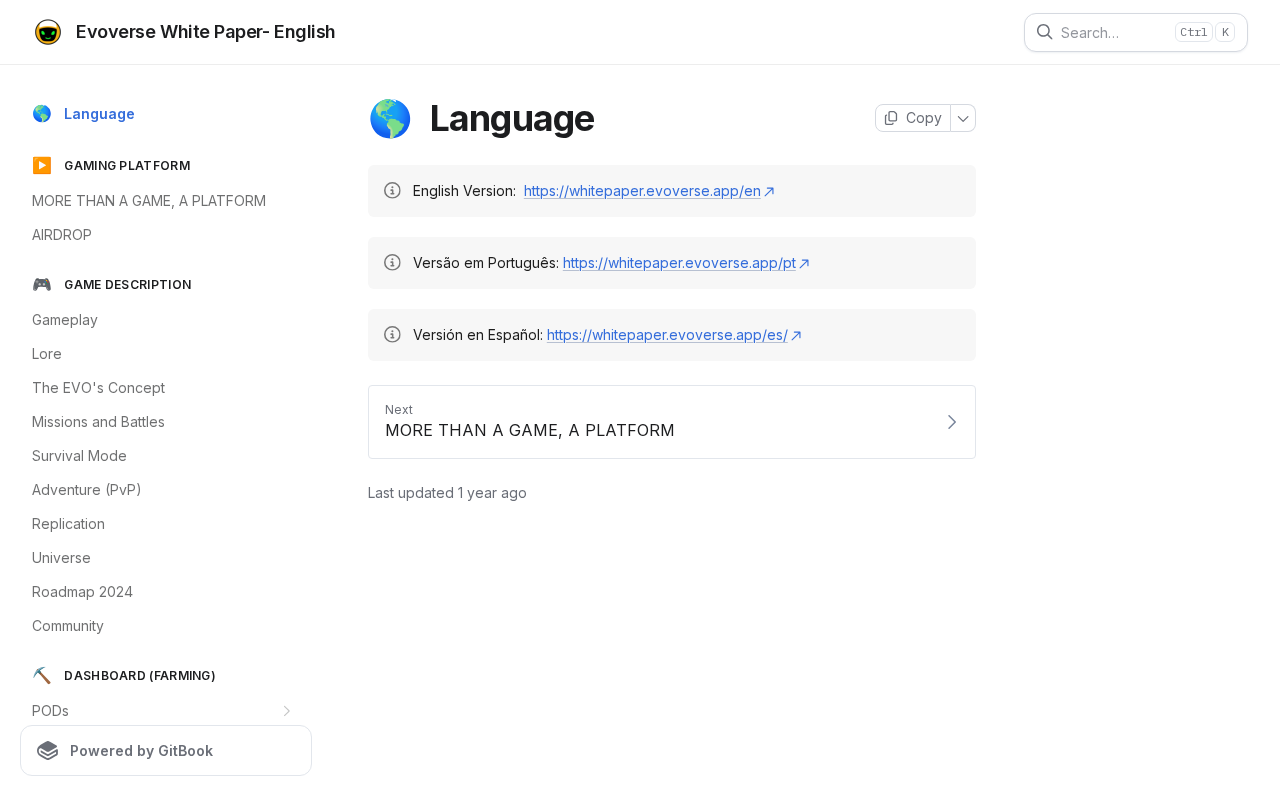Open the English whitepaper link

(649, 191)
